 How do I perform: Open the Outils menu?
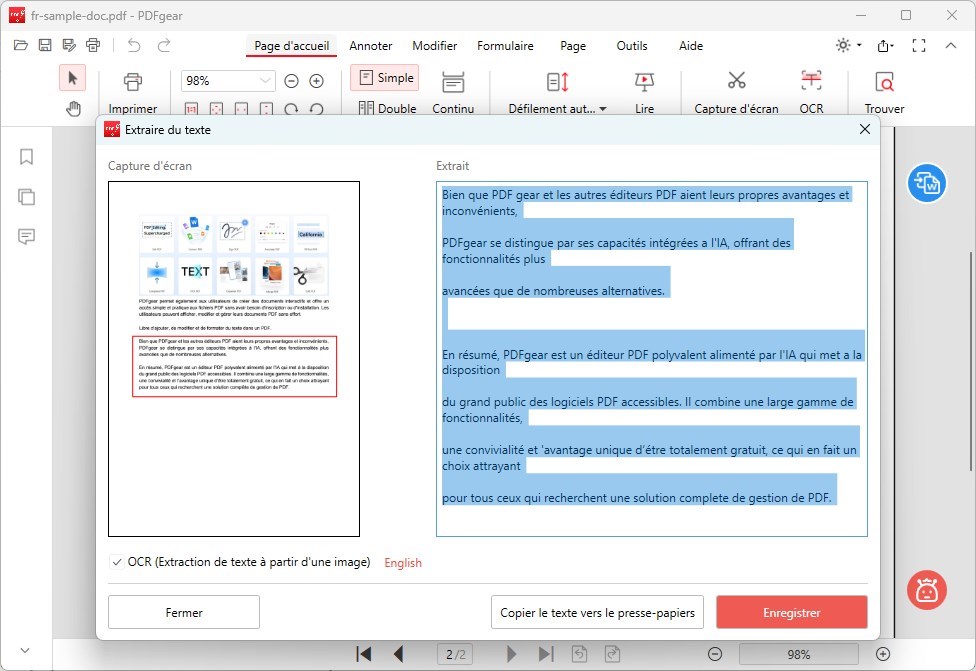632,46
